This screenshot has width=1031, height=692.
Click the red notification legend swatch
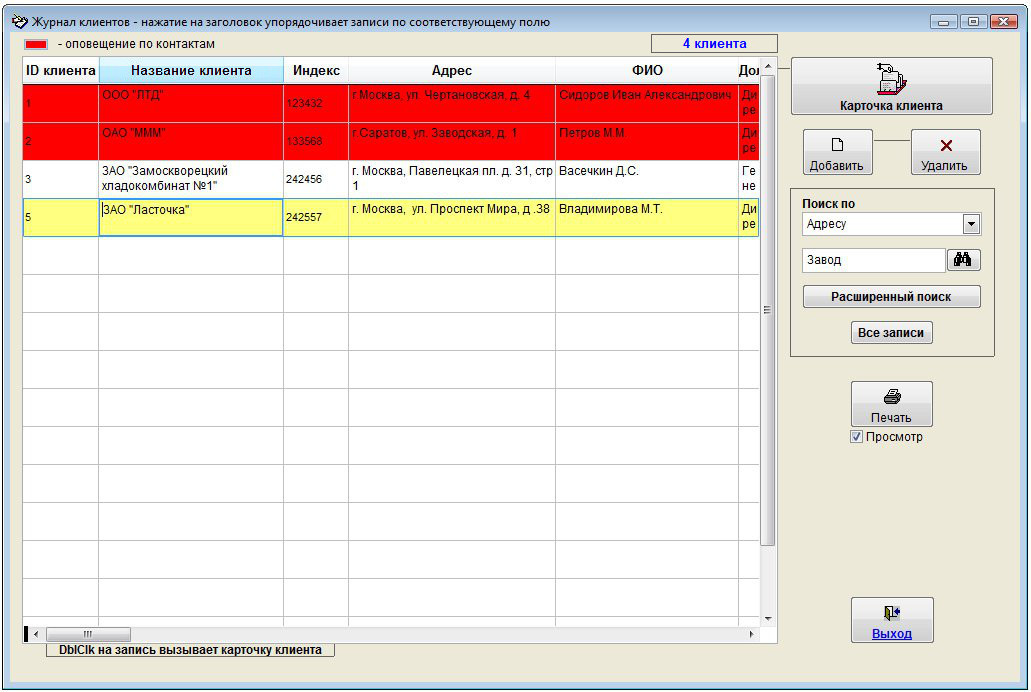tap(36, 44)
